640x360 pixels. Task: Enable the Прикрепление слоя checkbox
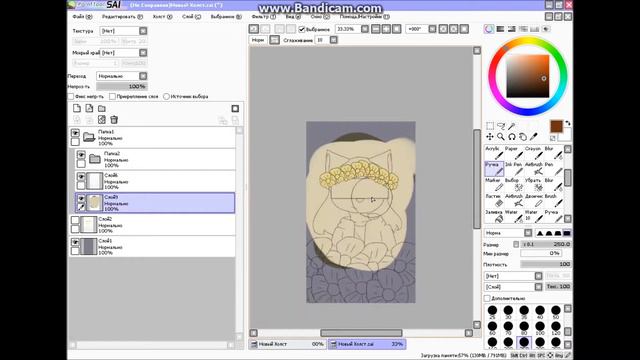pyautogui.click(x=112, y=96)
